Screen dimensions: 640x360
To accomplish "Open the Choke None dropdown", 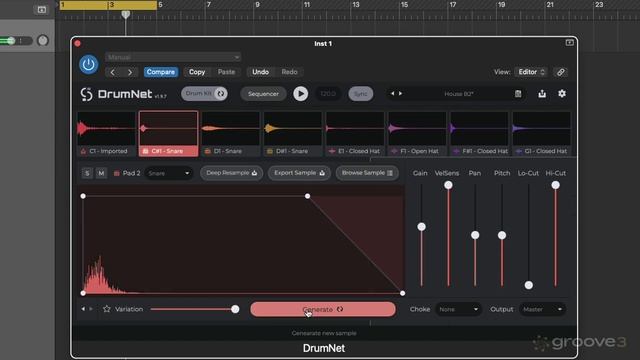I will [458, 309].
